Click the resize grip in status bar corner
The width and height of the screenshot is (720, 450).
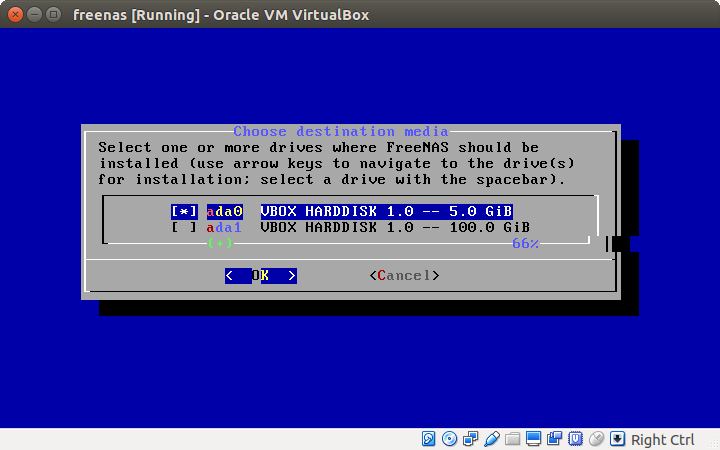point(714,444)
